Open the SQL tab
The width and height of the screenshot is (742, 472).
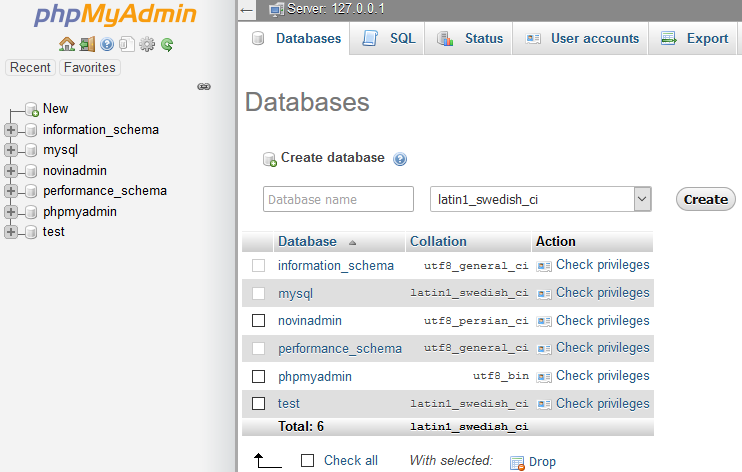389,38
